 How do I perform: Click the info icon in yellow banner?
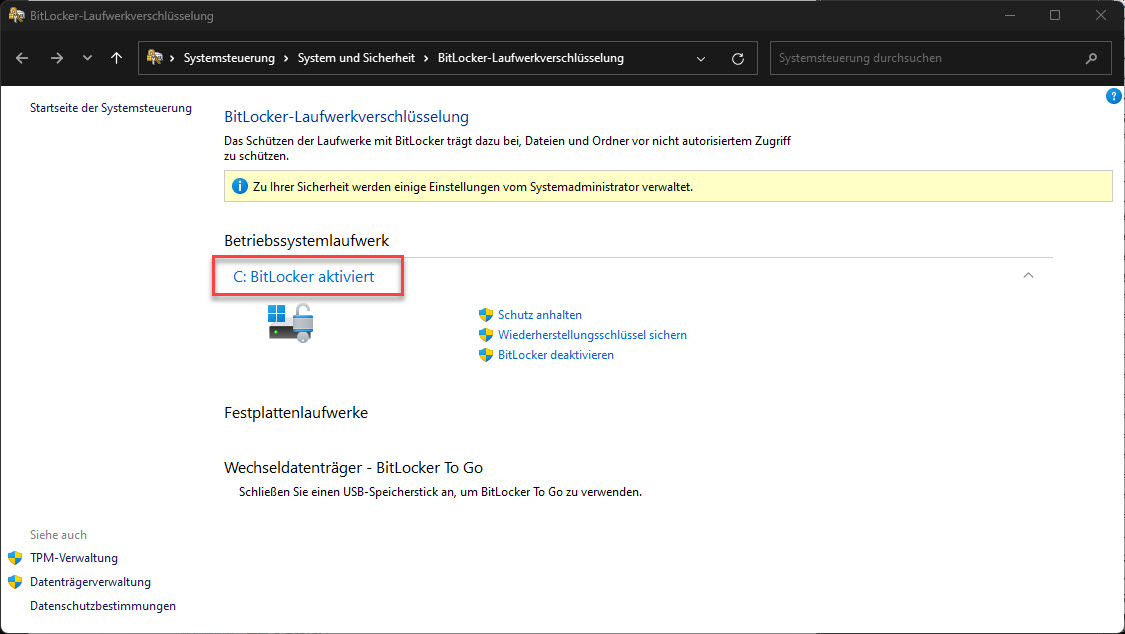(239, 186)
